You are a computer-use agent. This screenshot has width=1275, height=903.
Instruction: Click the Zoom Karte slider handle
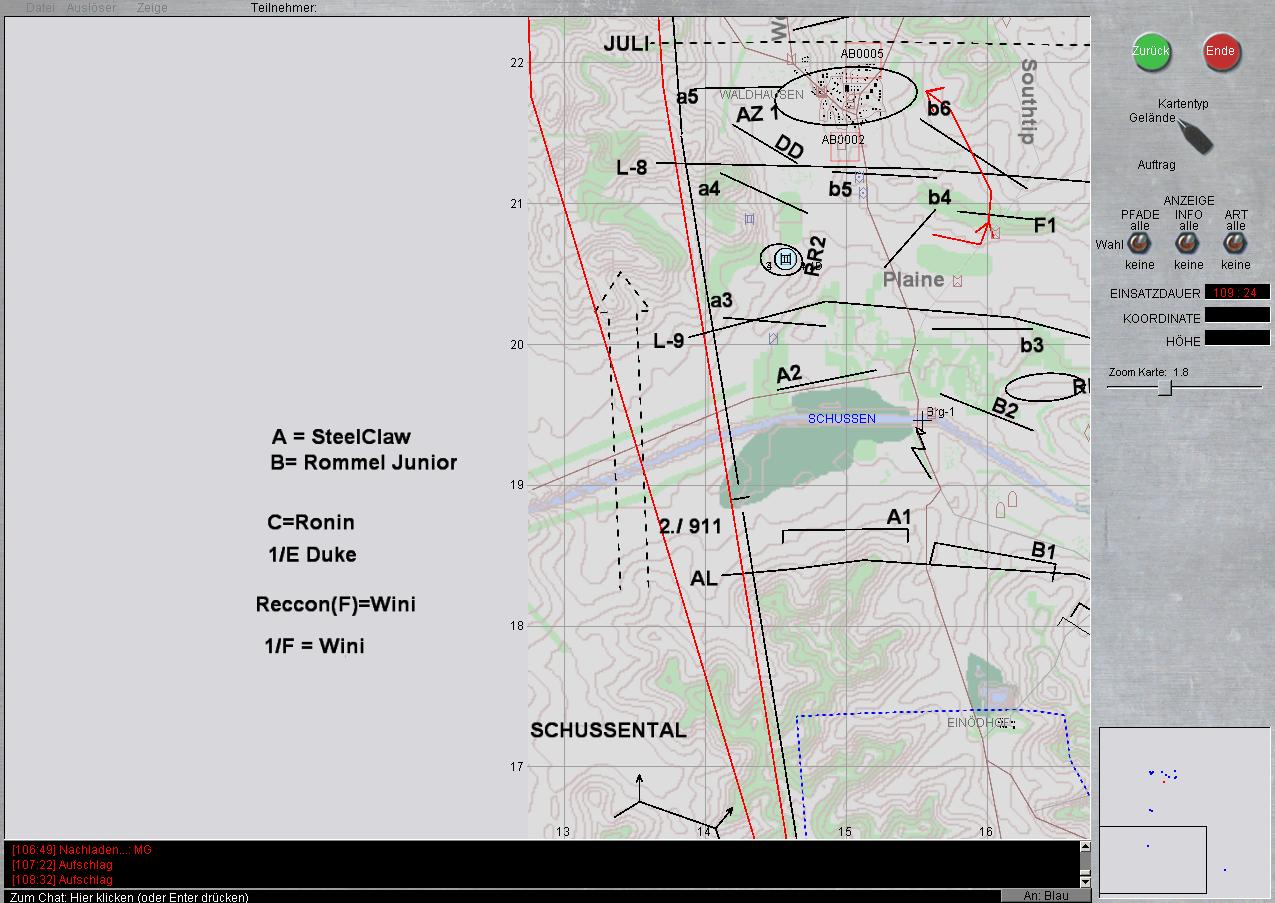click(1165, 388)
